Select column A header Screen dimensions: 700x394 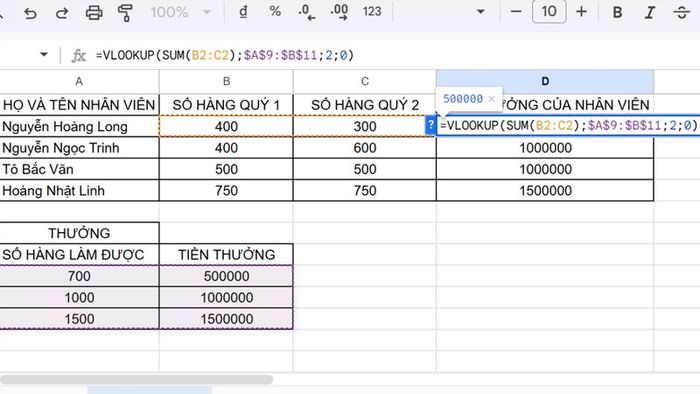pyautogui.click(x=79, y=81)
